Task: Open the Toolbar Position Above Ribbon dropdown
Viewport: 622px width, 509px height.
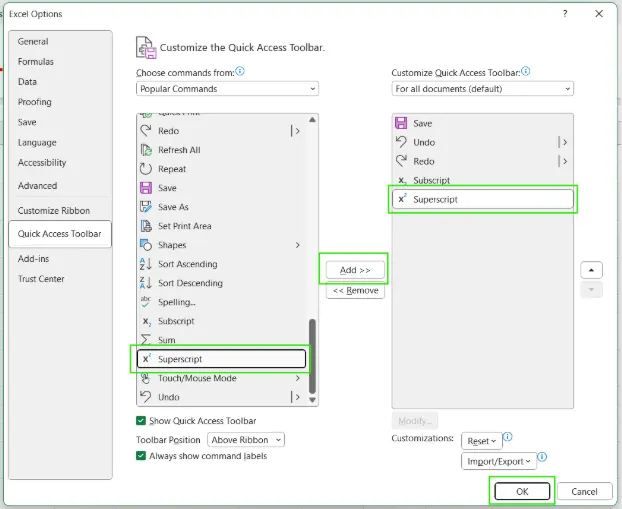Action: (x=246, y=440)
